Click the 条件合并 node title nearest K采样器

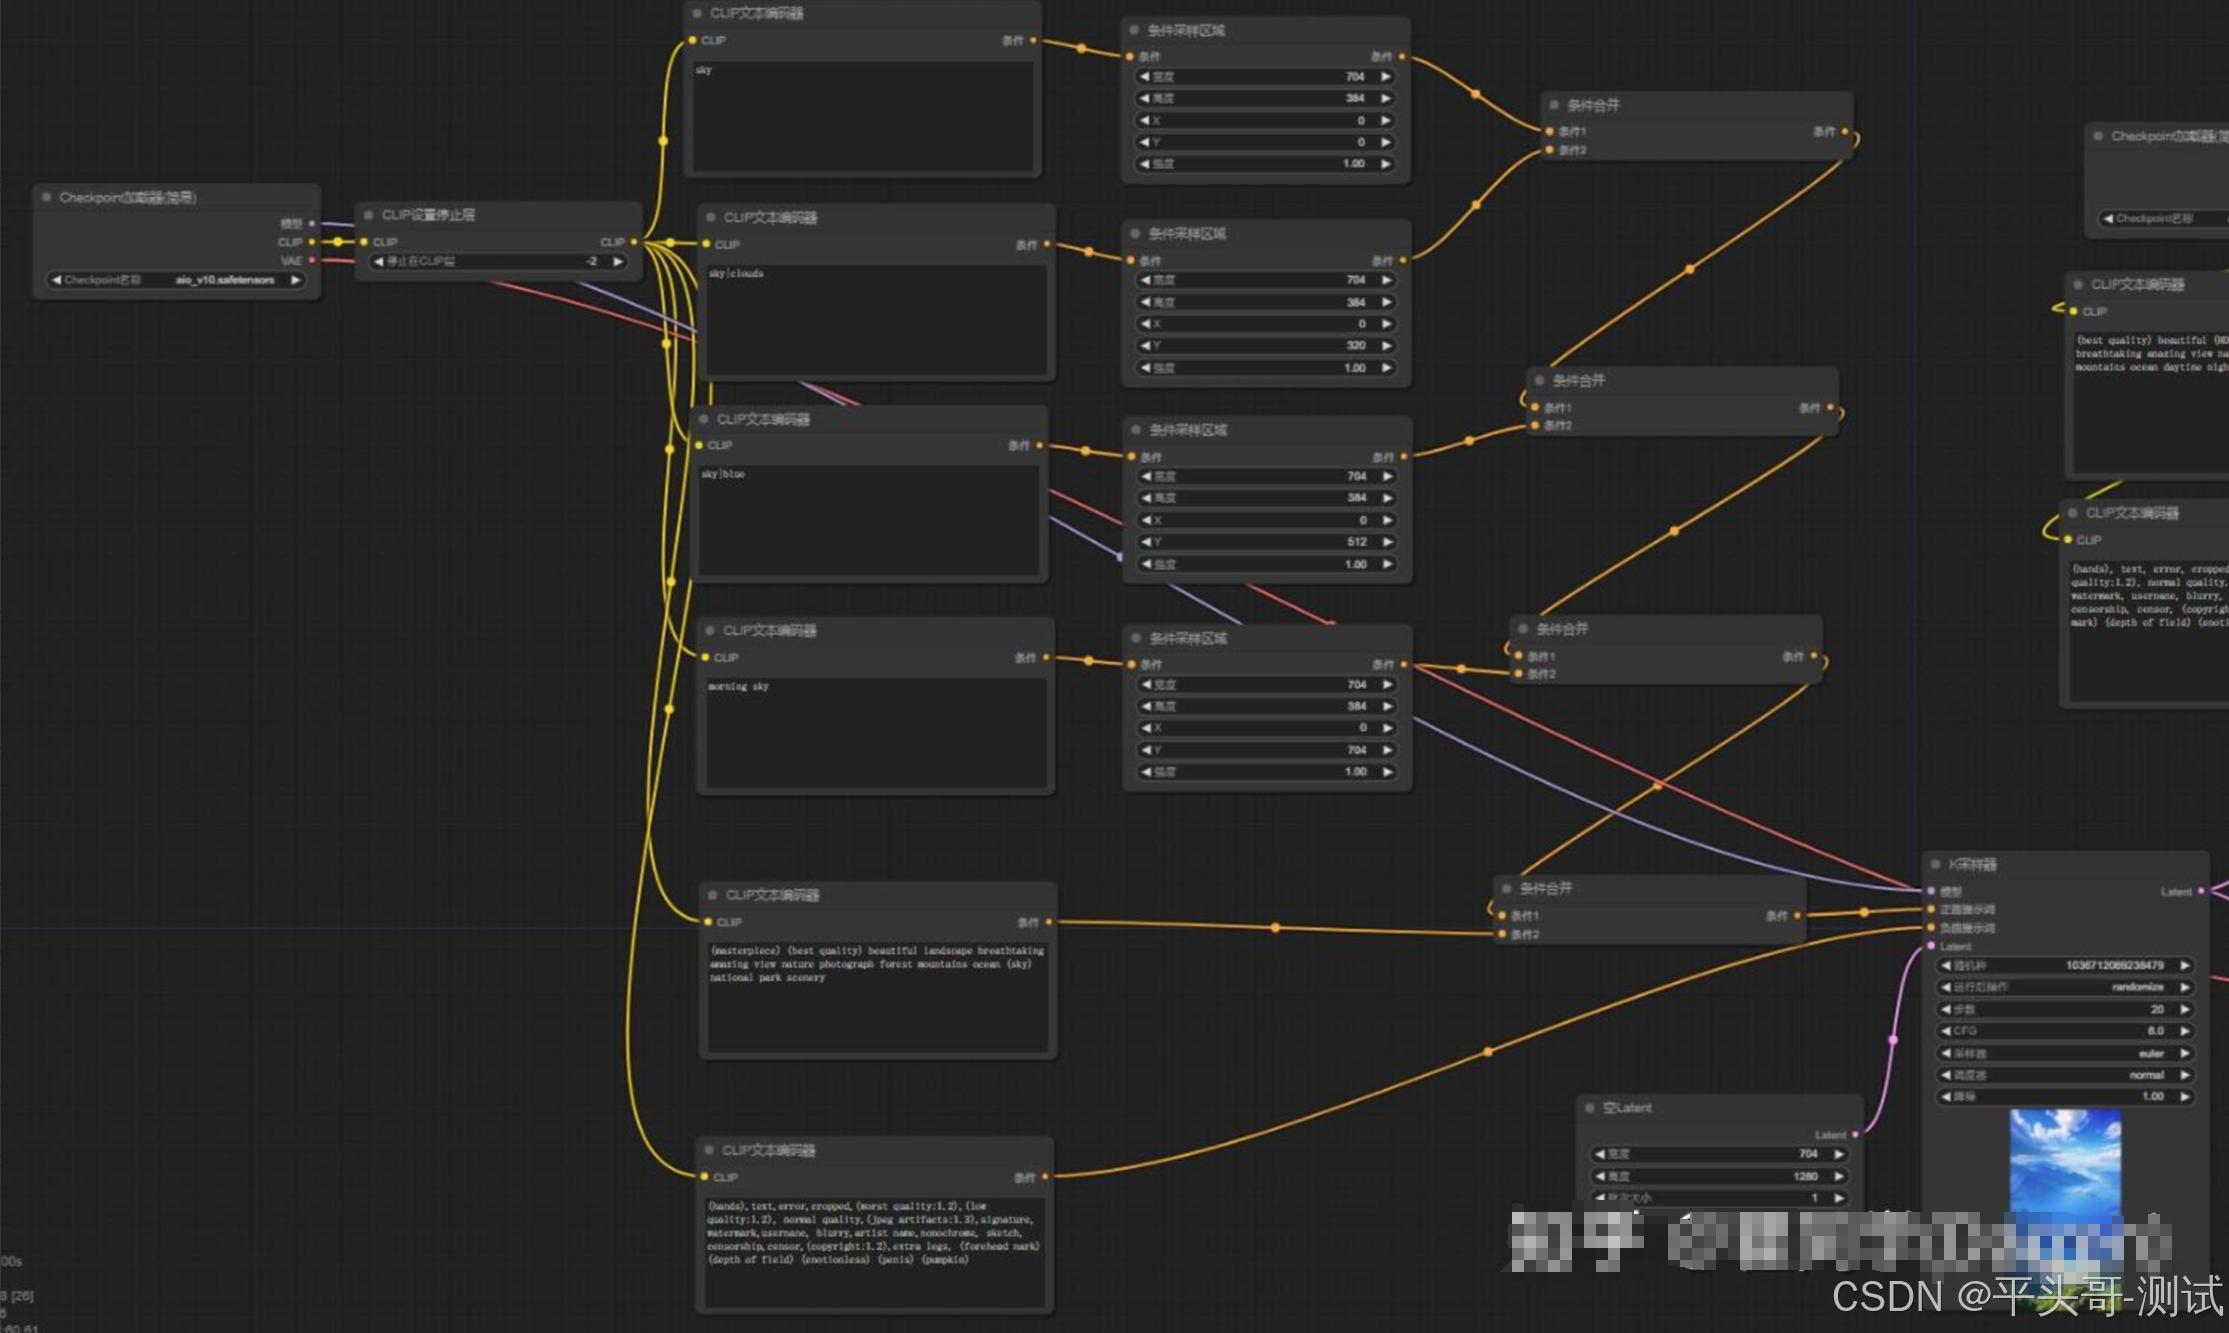[1546, 888]
